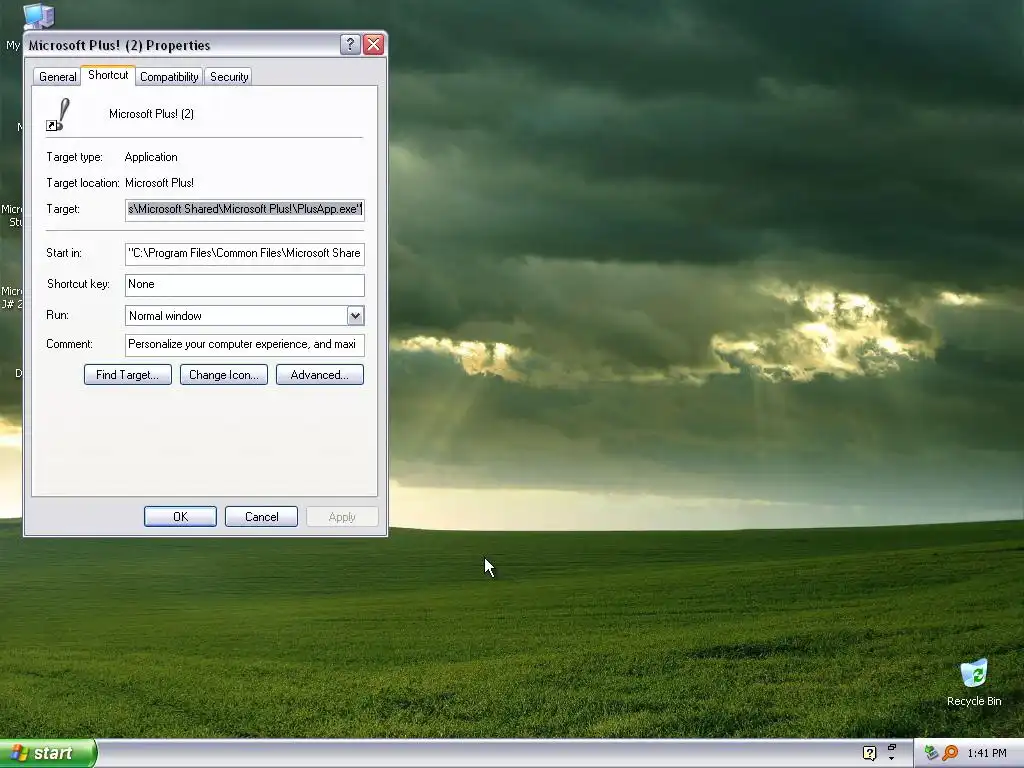Click the Change Icon... button
The width and height of the screenshot is (1024, 768).
(223, 375)
